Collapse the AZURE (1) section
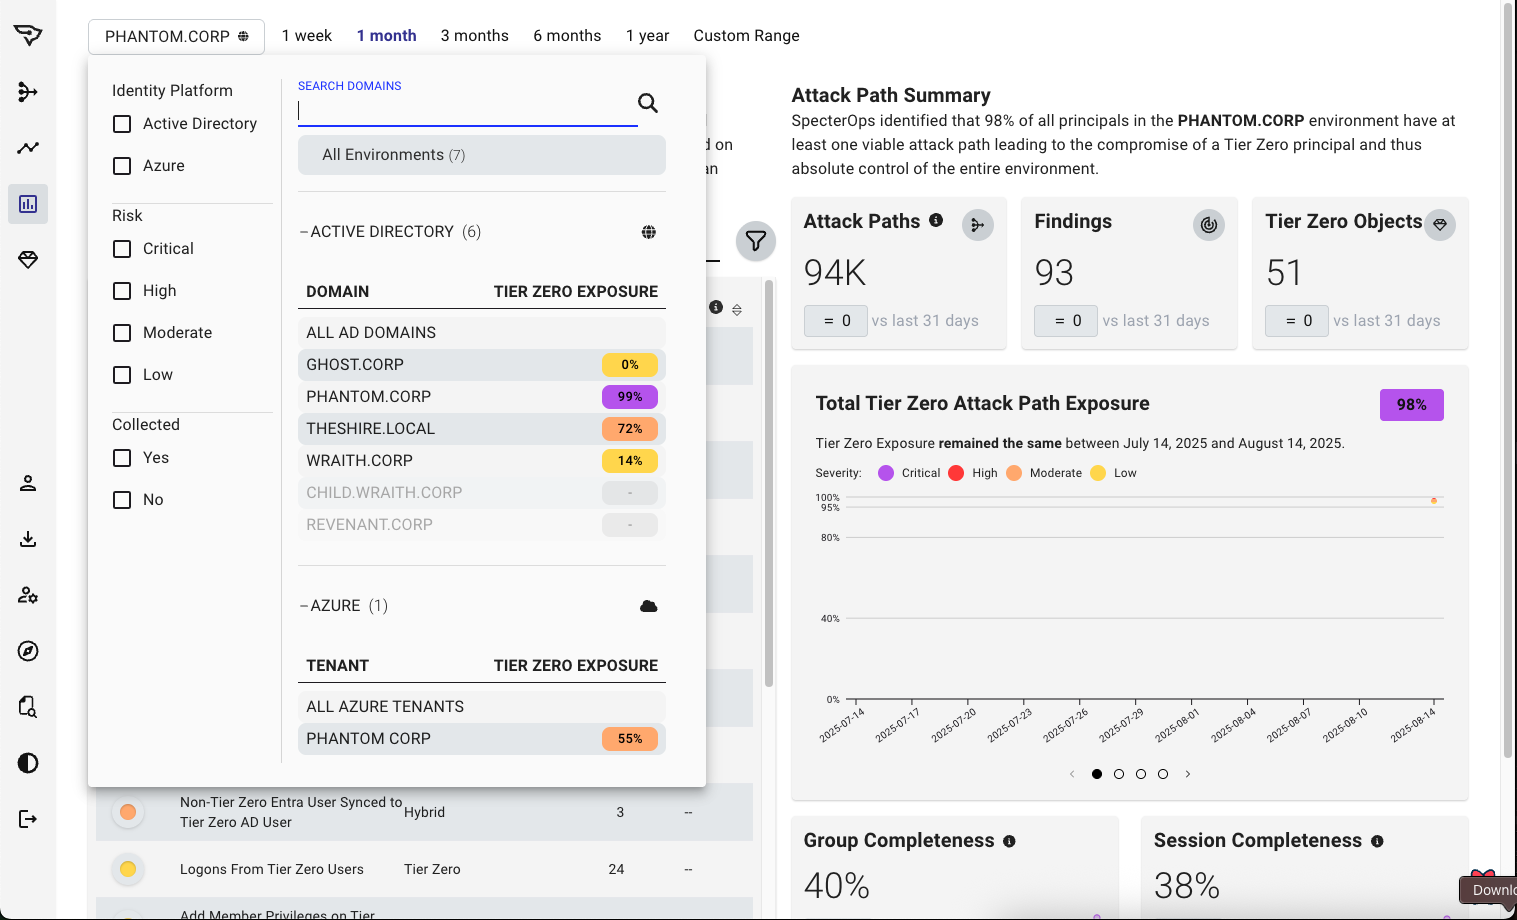Image resolution: width=1517 pixels, height=920 pixels. pyautogui.click(x=344, y=606)
